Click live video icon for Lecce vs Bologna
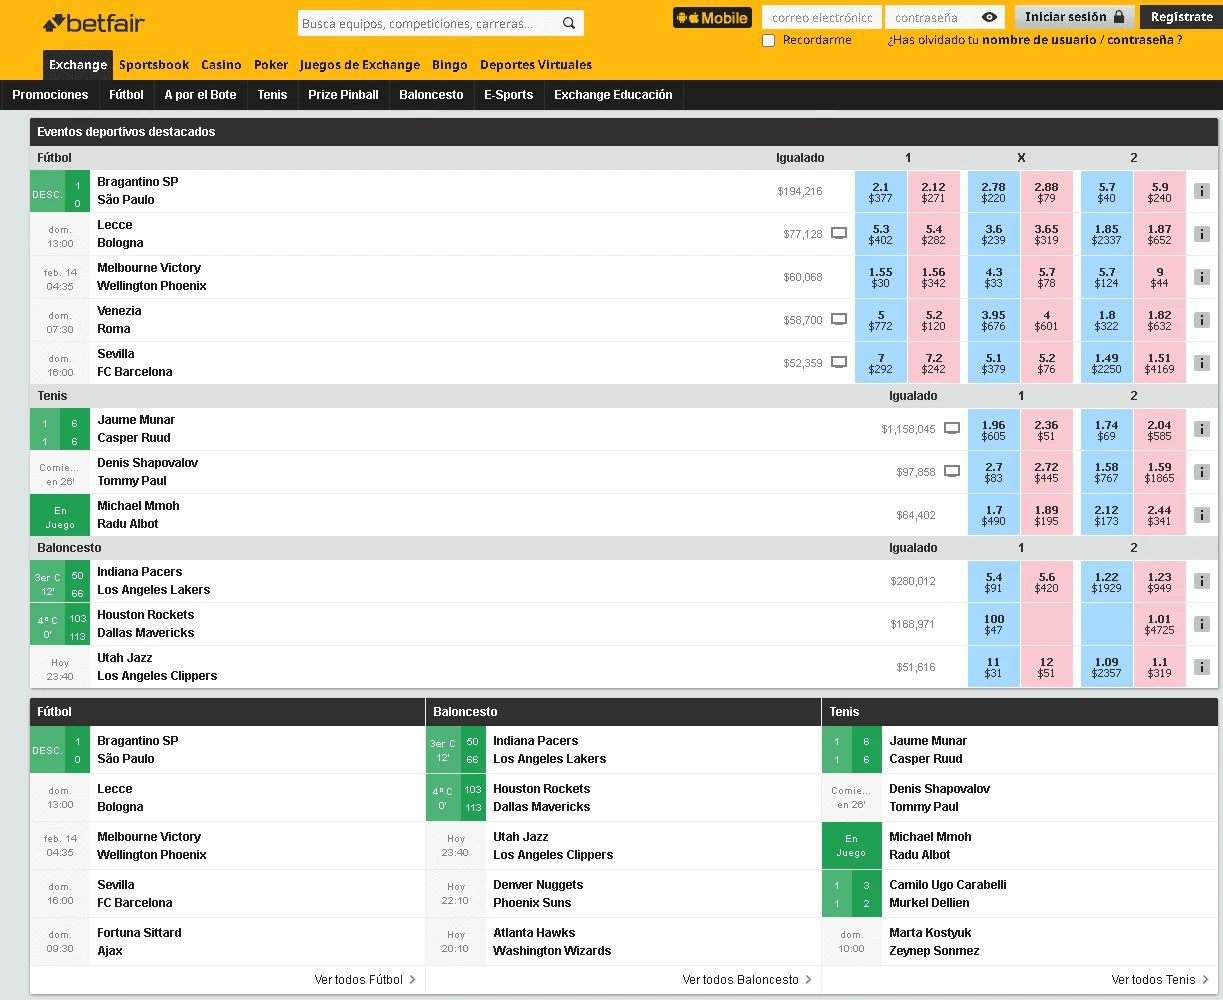The width and height of the screenshot is (1223, 1000). point(839,234)
